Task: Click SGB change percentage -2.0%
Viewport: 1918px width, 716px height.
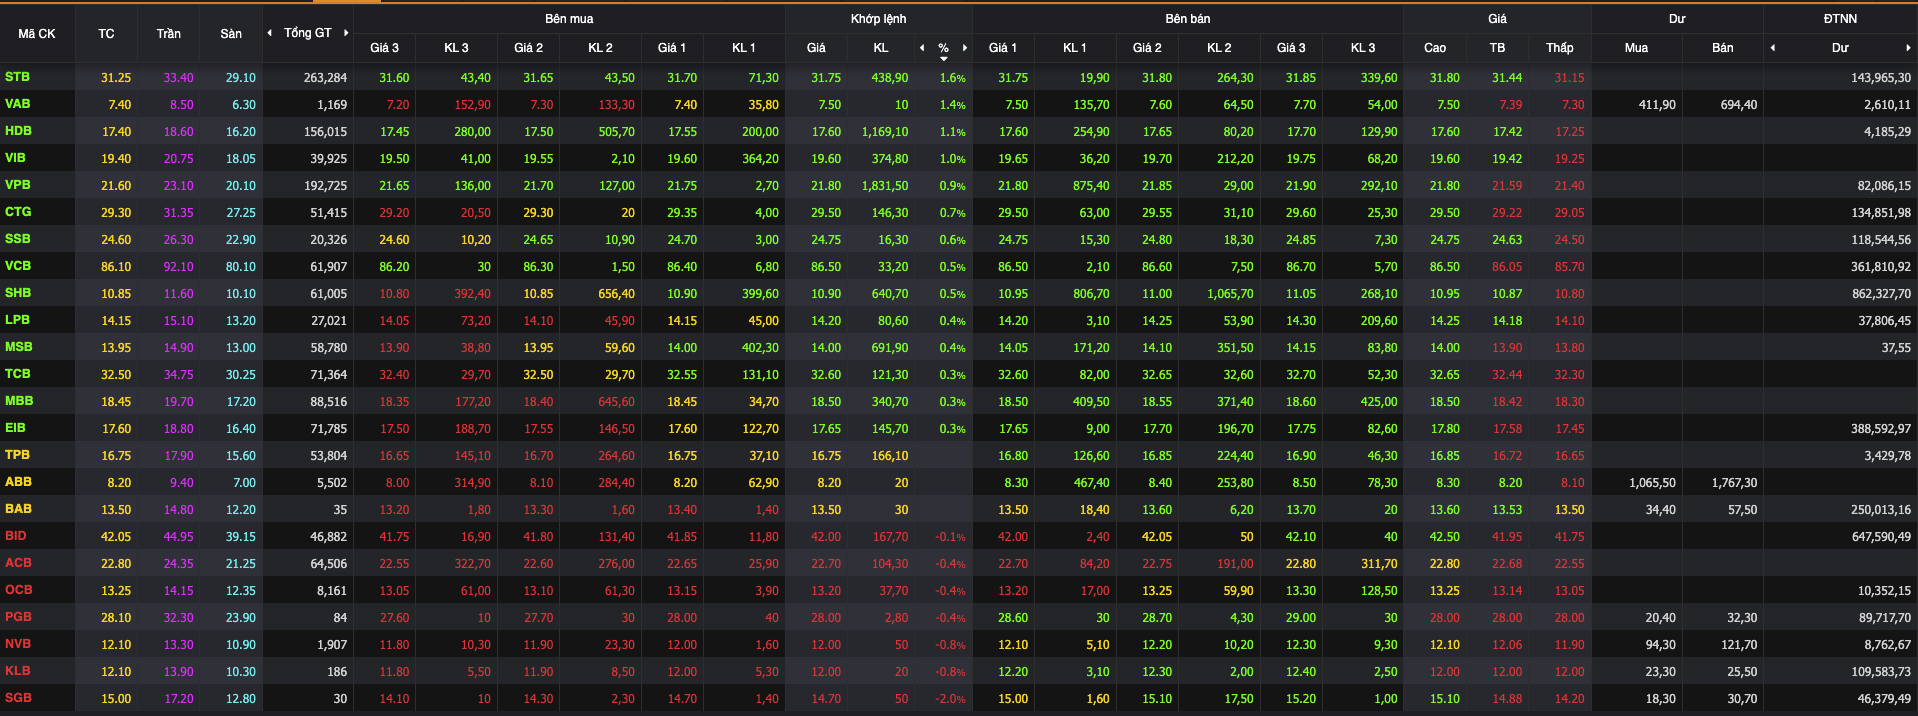Action: (951, 699)
